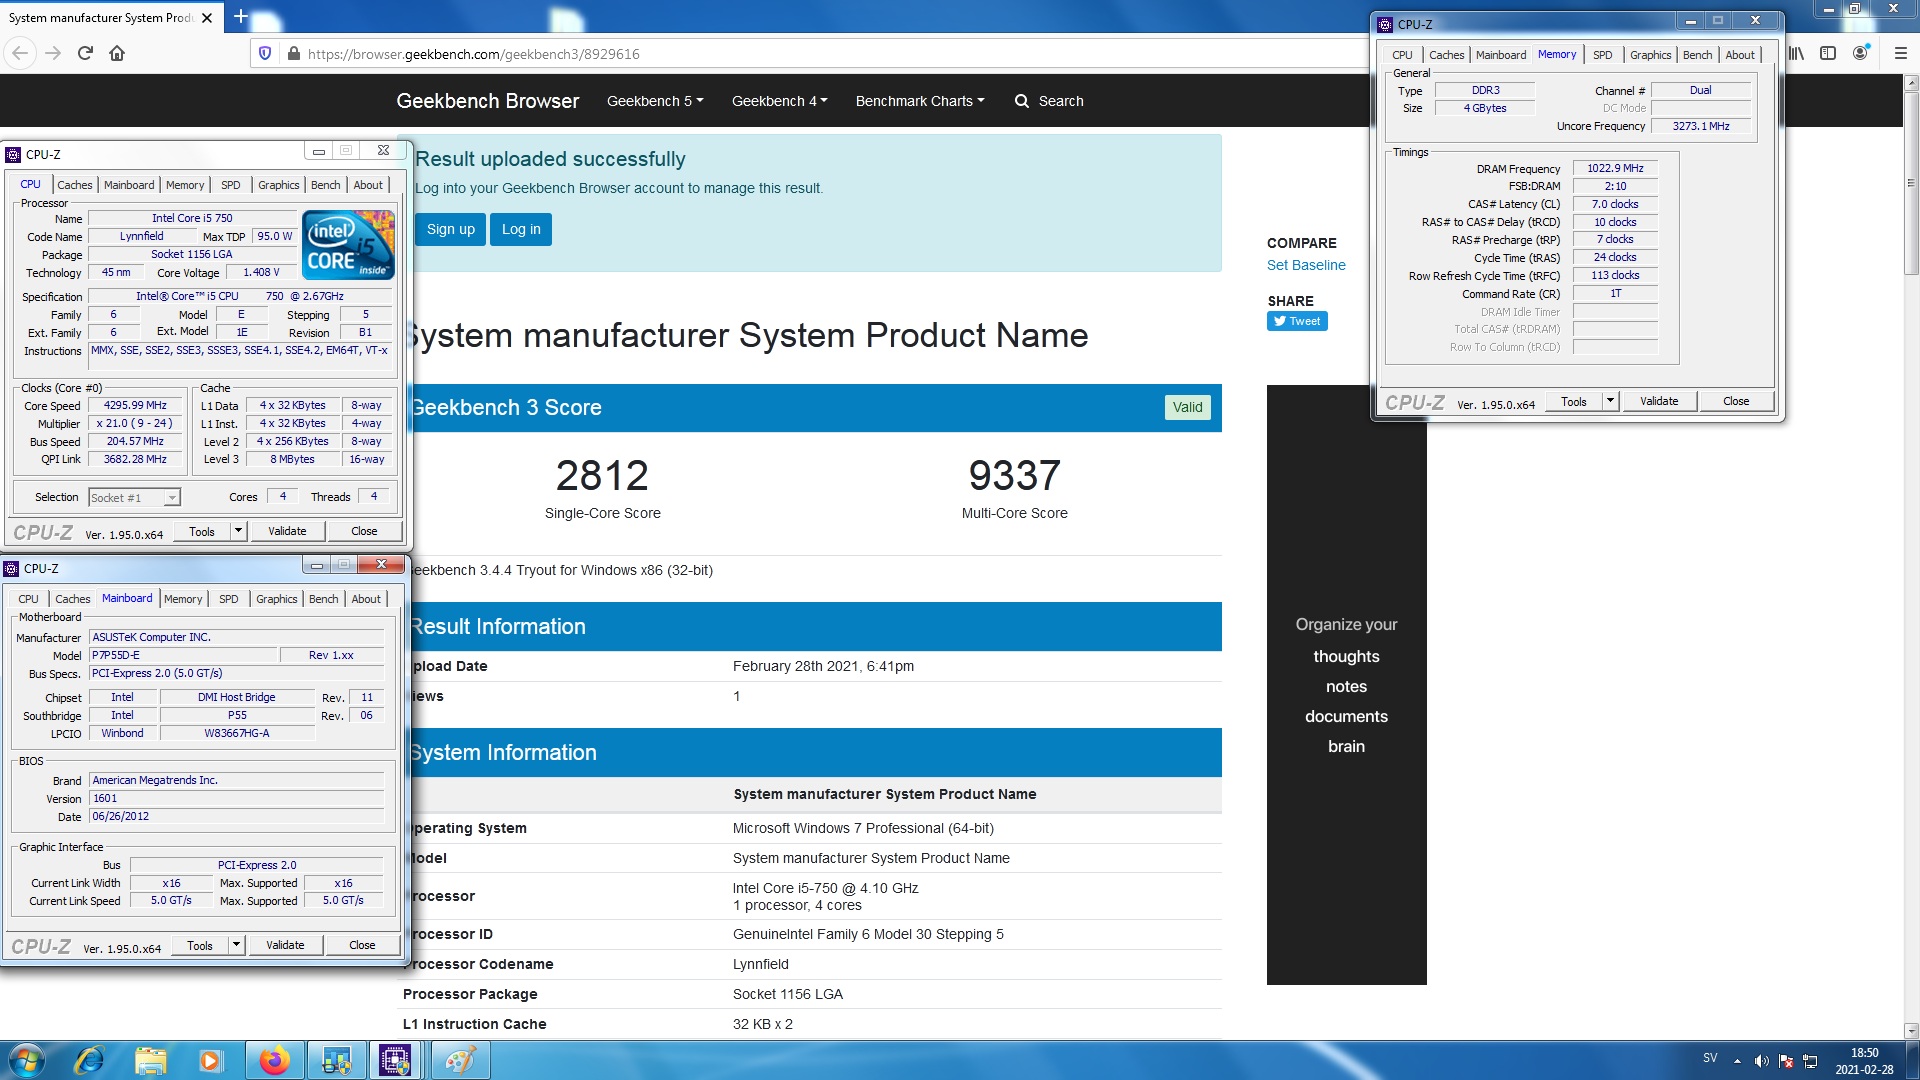Select the Core Speed value 4295.99 MHz

[x=135, y=405]
